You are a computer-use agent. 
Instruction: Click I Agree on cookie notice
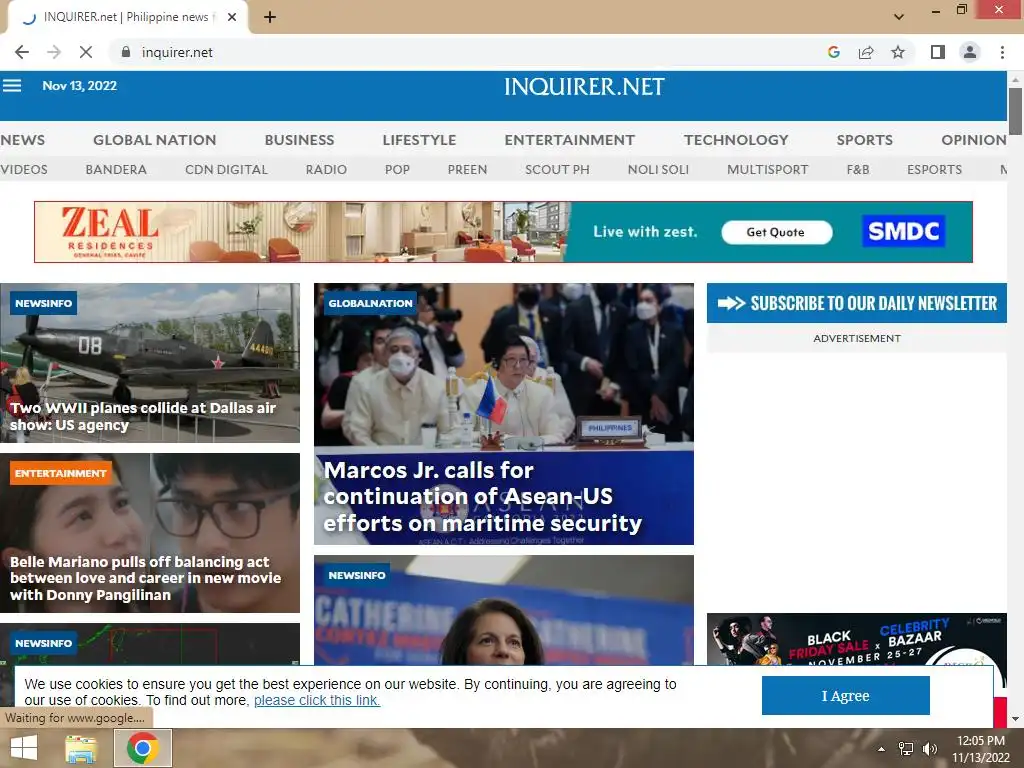click(x=845, y=696)
